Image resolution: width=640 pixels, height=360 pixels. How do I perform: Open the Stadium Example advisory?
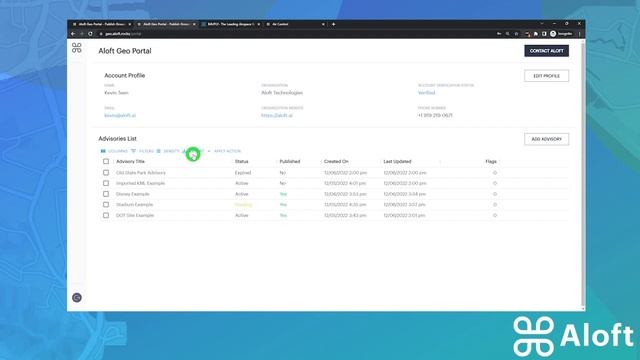click(134, 204)
